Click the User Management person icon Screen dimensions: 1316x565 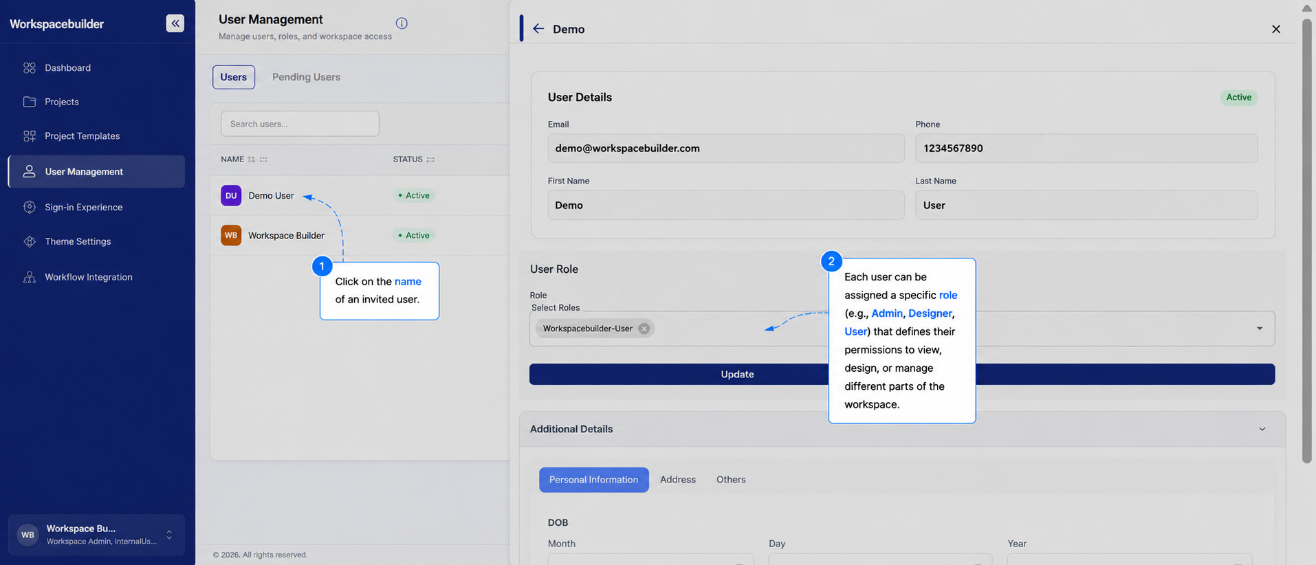pyautogui.click(x=29, y=171)
